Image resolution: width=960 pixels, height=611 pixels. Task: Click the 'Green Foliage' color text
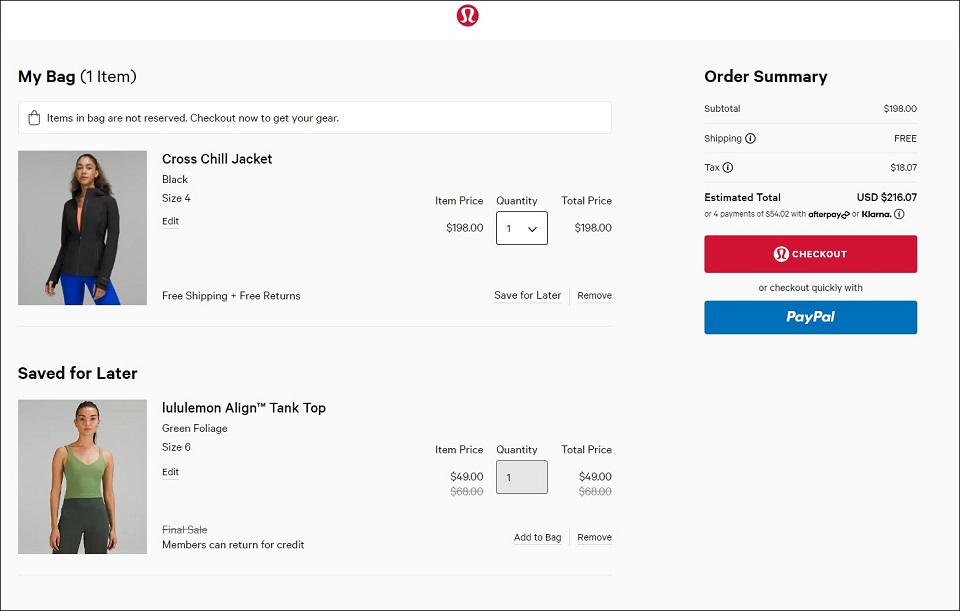coord(195,428)
